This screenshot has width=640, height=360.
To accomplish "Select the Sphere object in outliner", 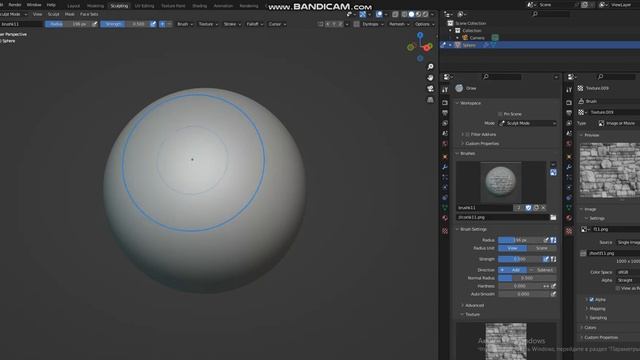I will point(469,45).
